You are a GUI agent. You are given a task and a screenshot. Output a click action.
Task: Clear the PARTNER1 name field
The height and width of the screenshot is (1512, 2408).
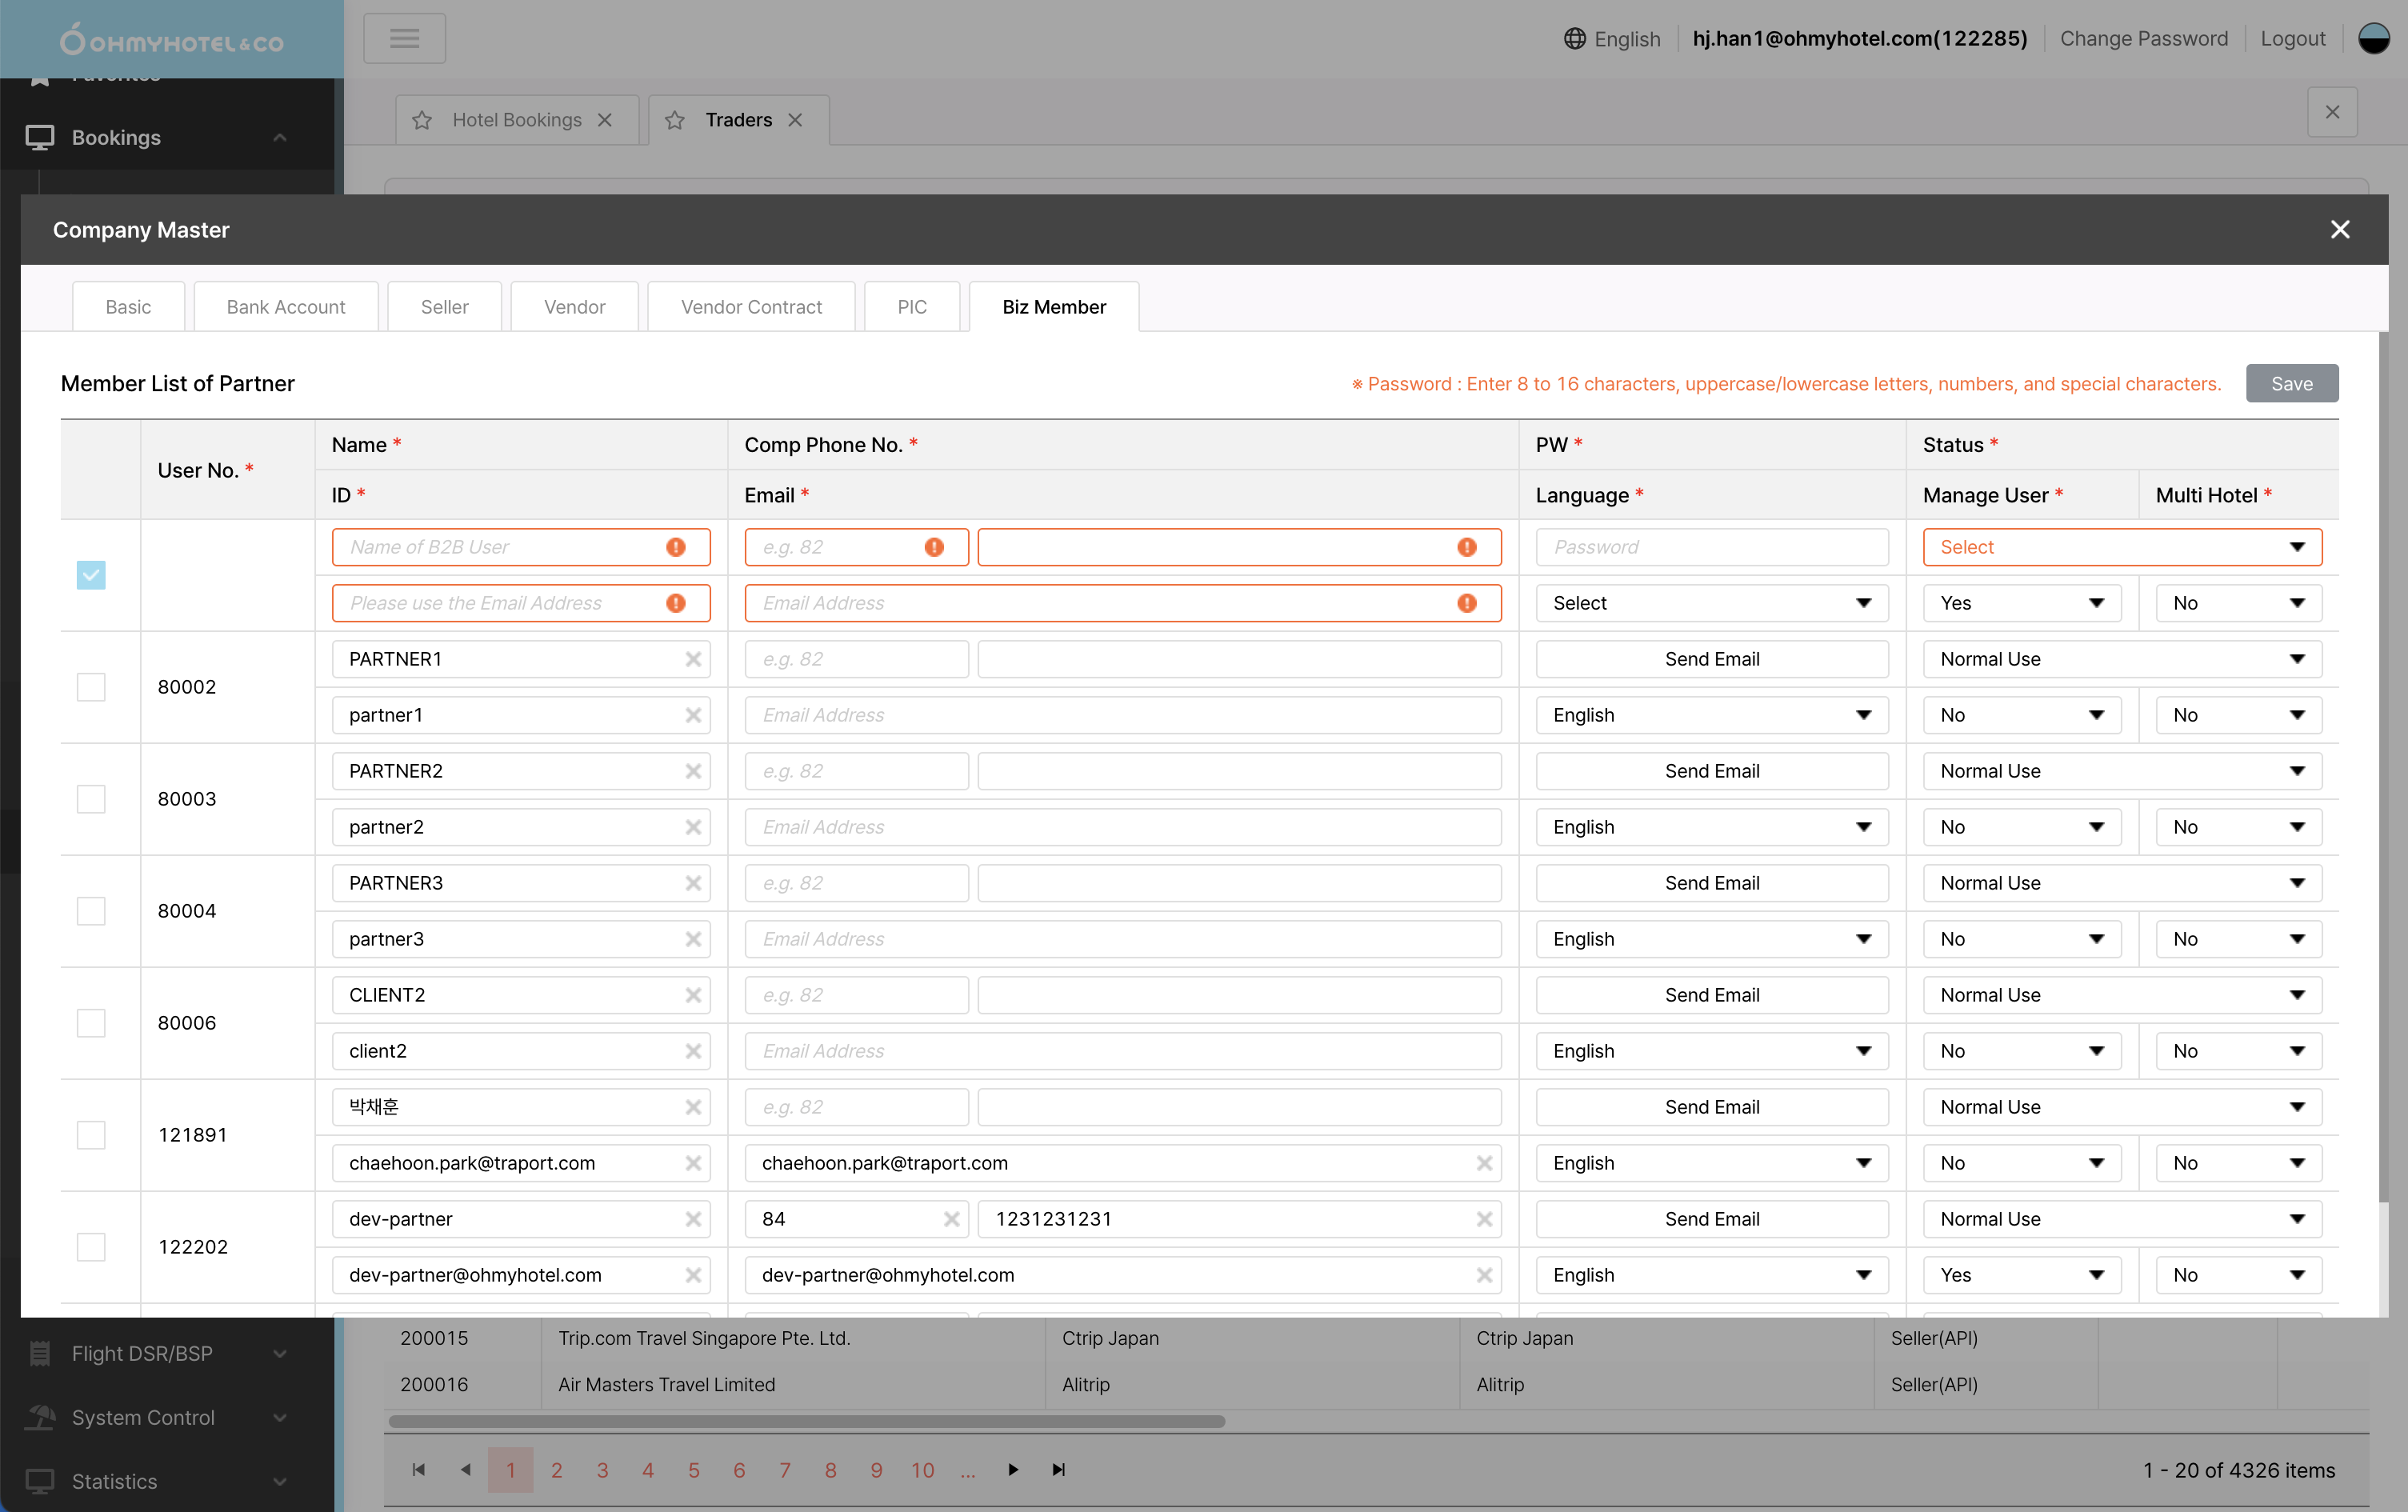(x=693, y=659)
